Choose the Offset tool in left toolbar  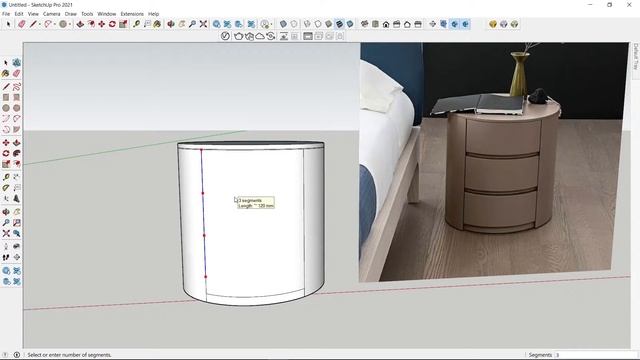click(17, 164)
